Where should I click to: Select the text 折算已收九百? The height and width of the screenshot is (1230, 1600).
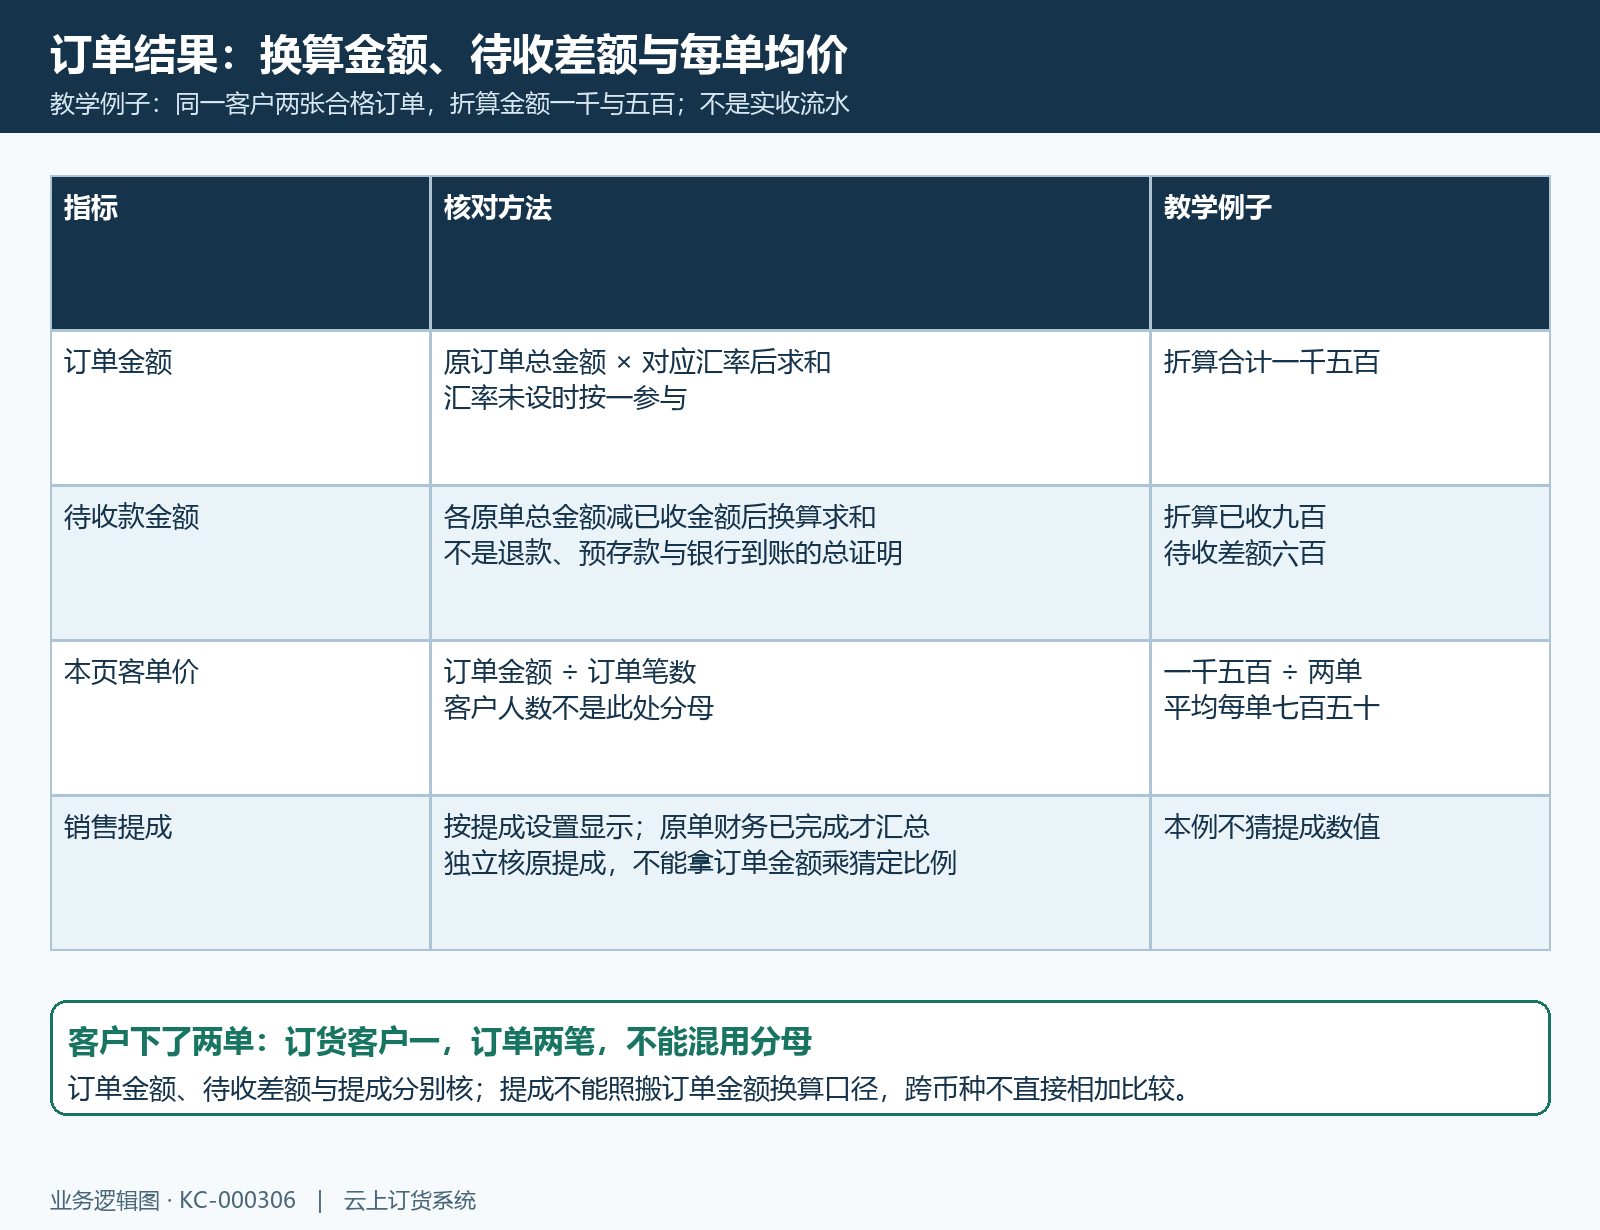click(1245, 517)
